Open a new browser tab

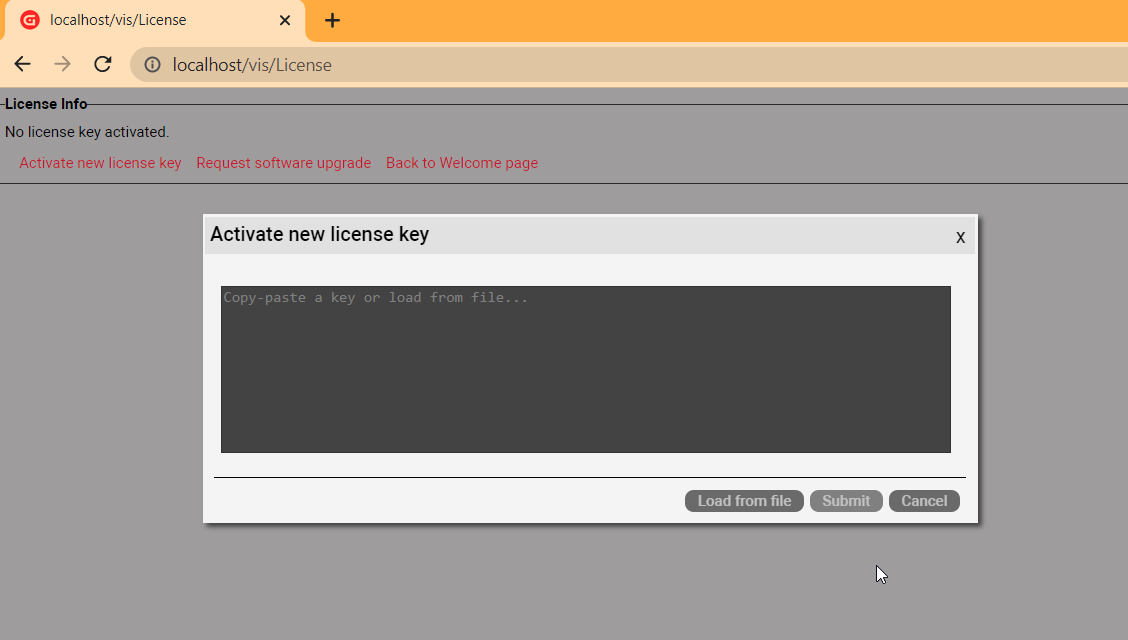[332, 20]
